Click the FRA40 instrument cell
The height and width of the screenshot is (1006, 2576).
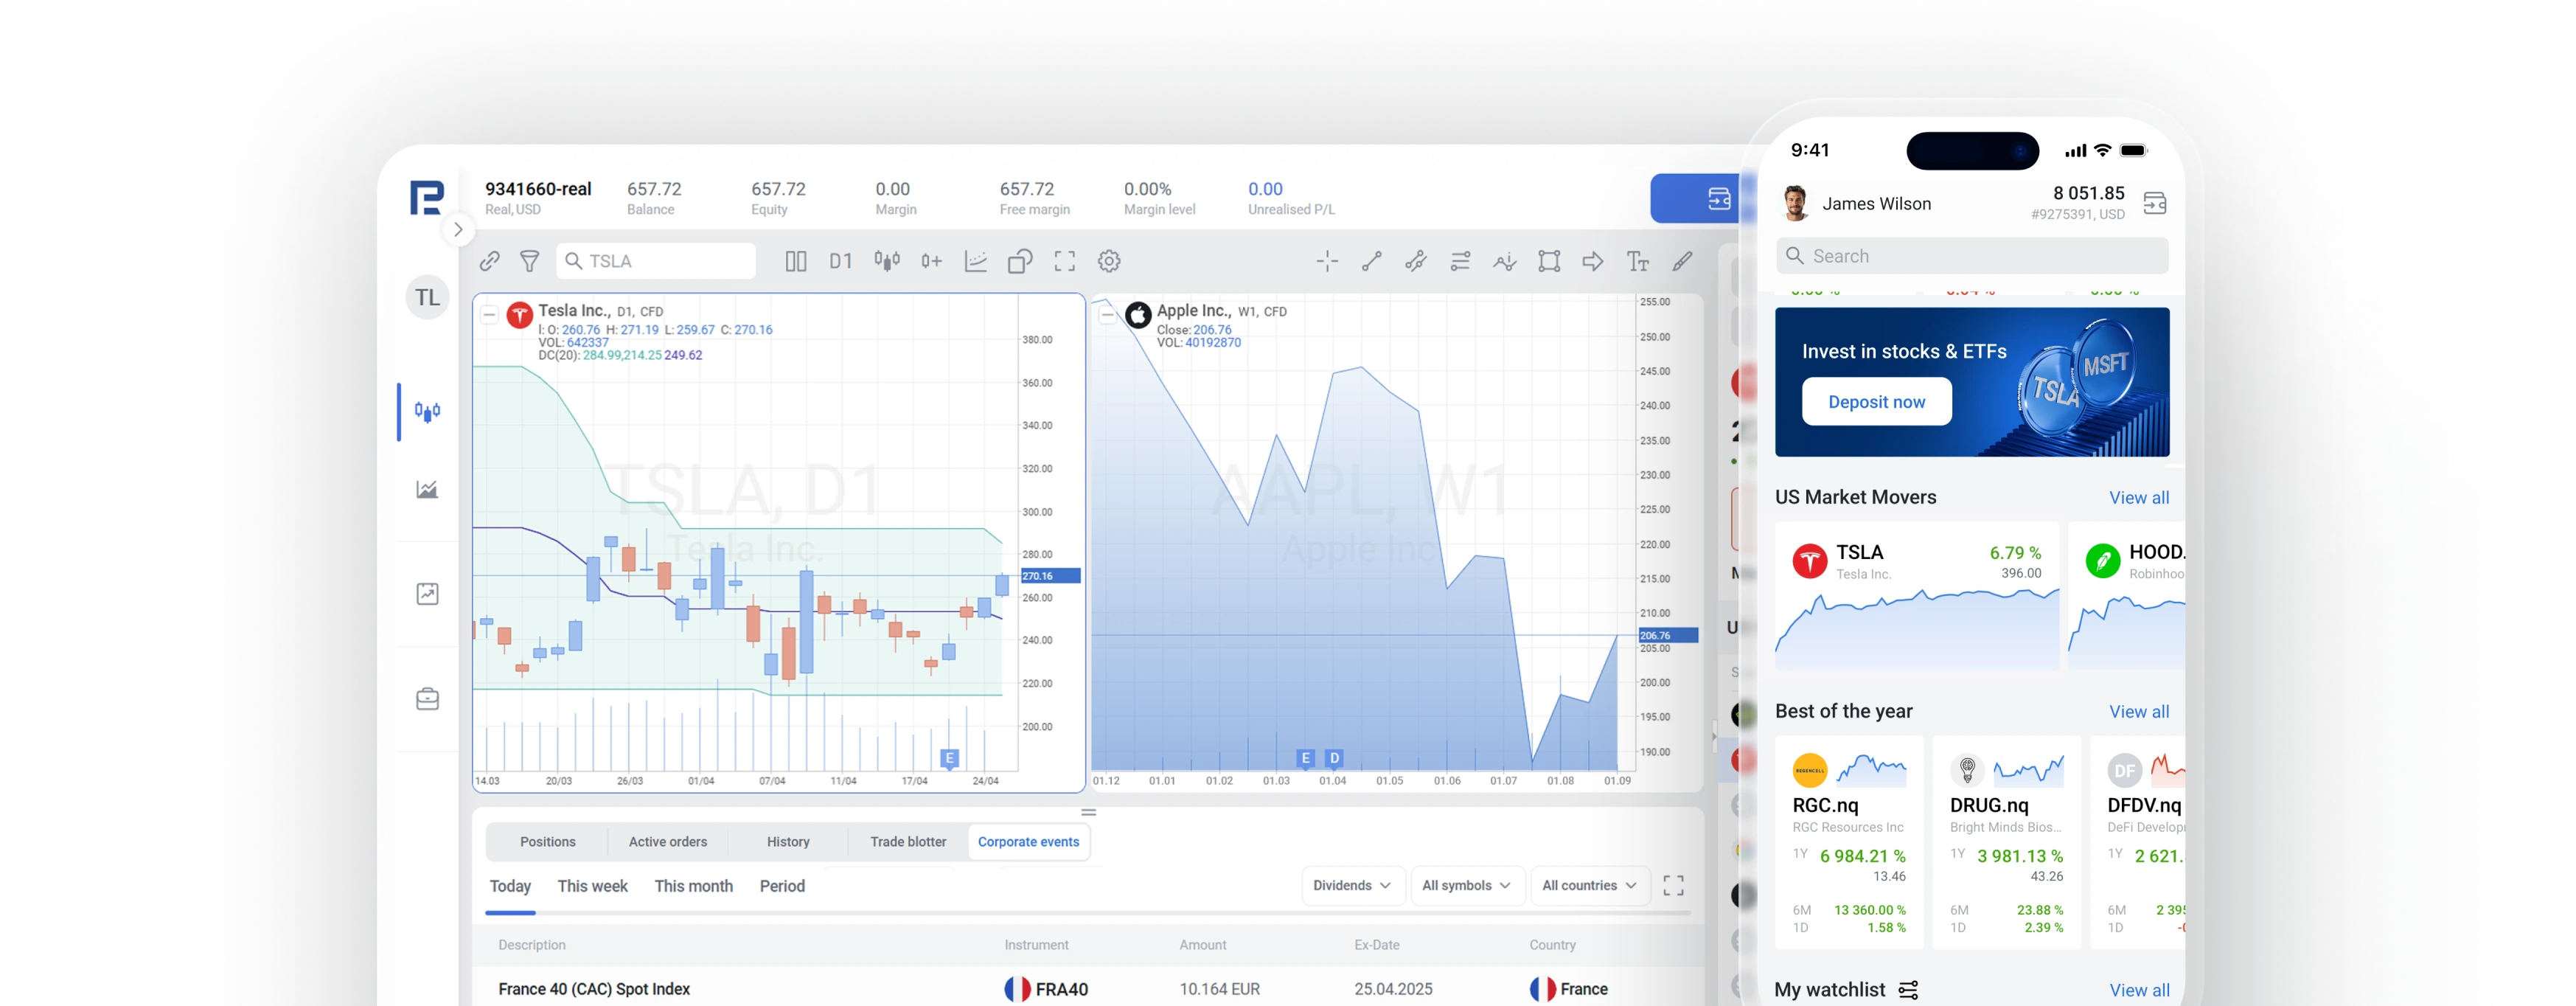point(1046,989)
